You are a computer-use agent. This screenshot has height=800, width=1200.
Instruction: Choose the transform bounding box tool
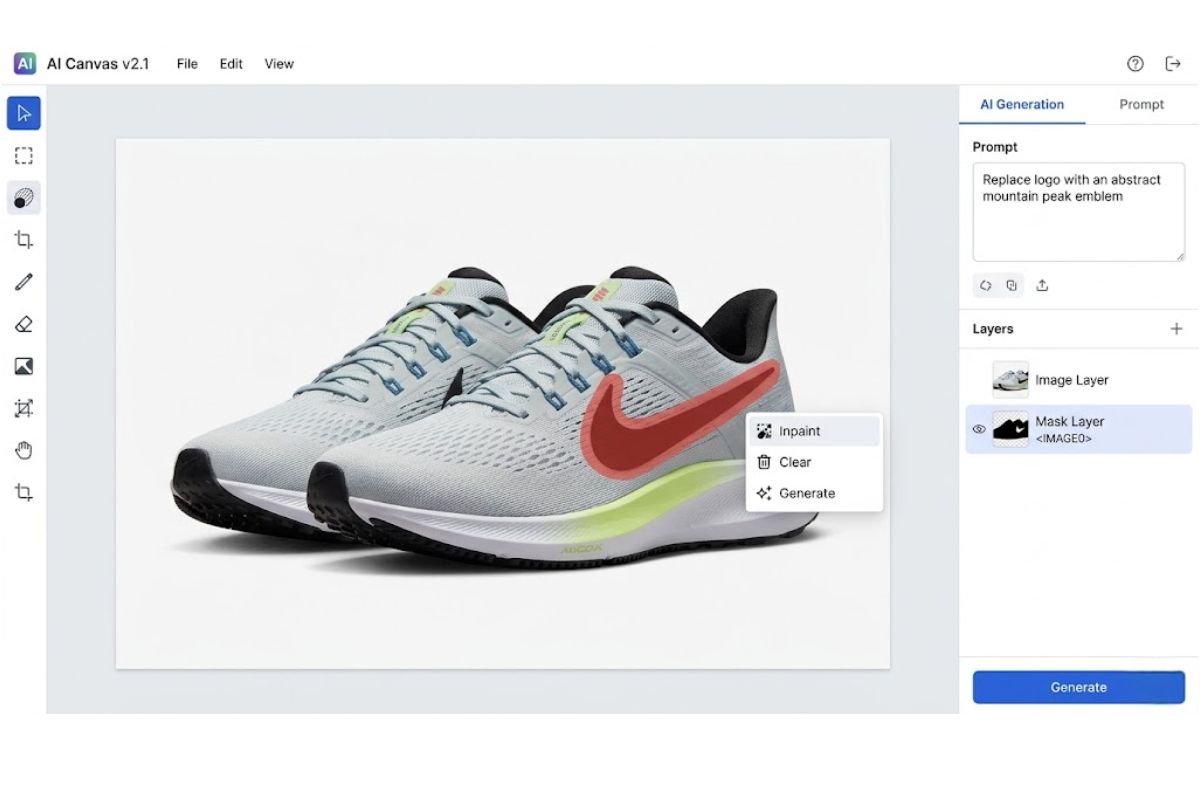click(x=24, y=408)
